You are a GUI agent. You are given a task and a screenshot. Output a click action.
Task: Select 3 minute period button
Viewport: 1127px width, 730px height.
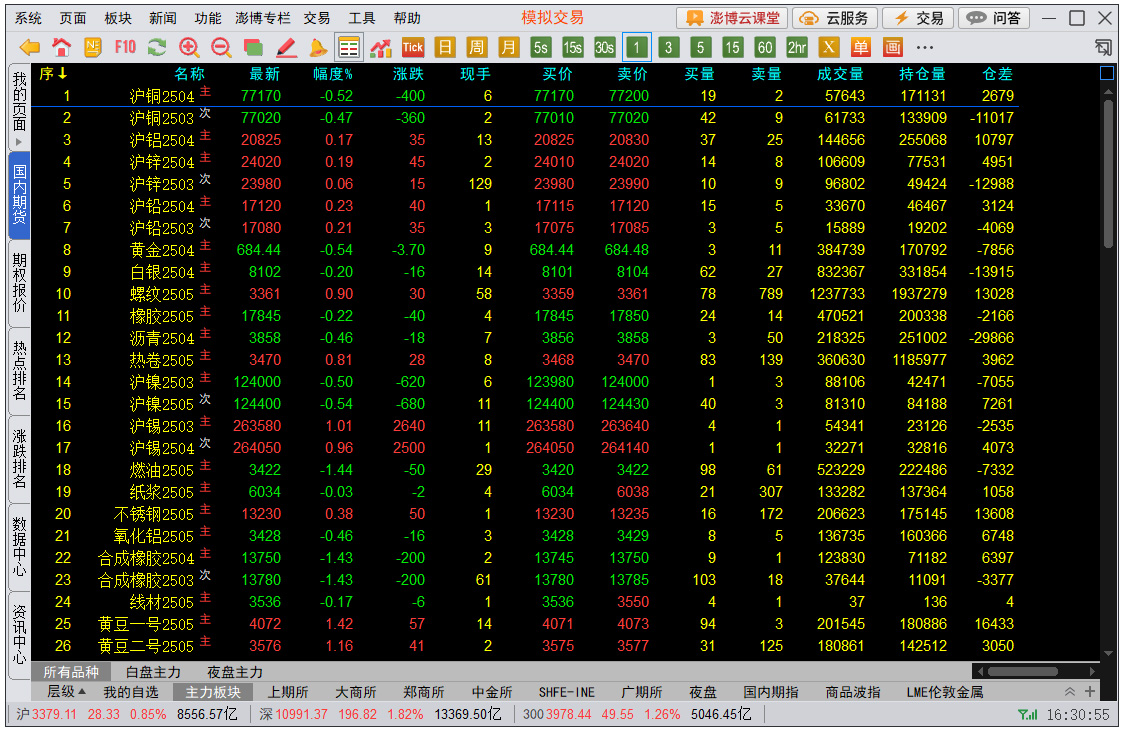click(668, 48)
